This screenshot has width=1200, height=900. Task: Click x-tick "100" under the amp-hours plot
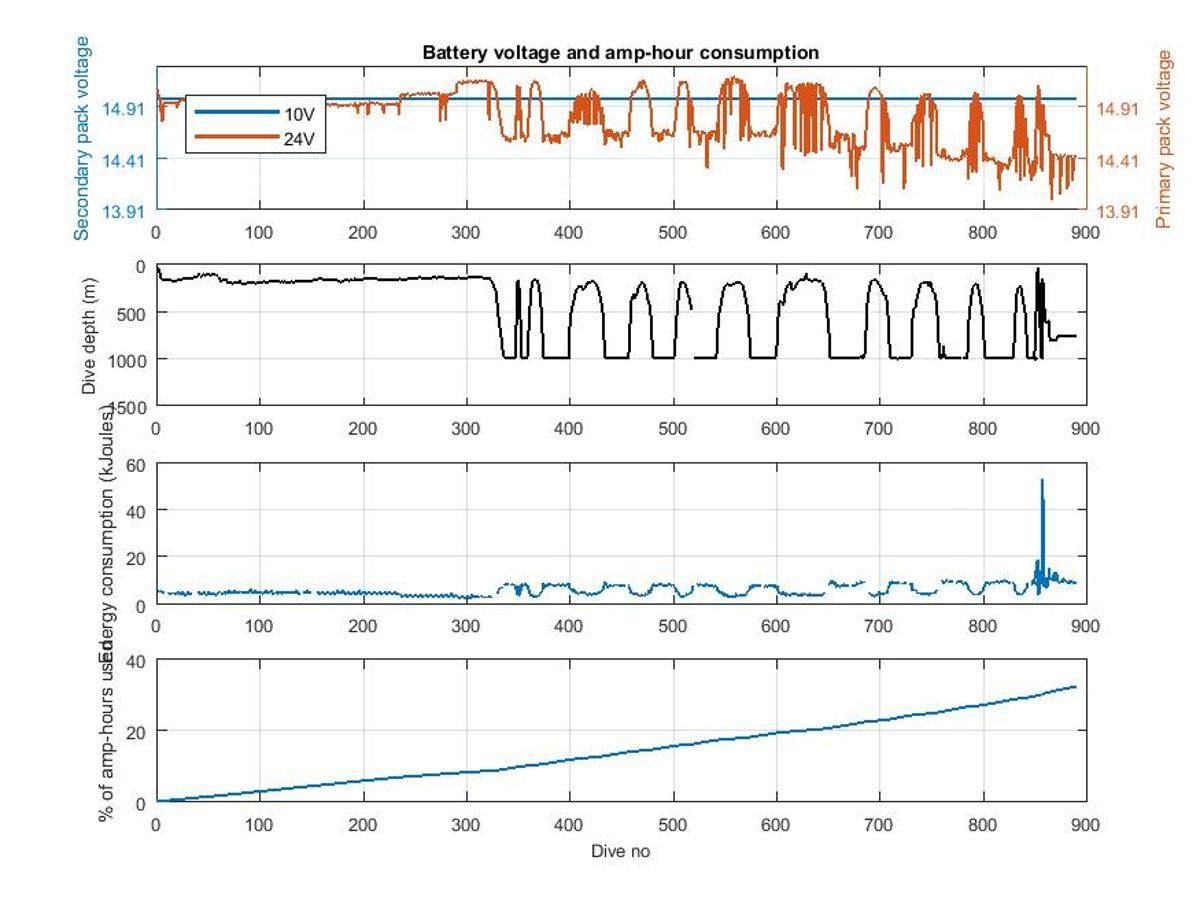[259, 824]
